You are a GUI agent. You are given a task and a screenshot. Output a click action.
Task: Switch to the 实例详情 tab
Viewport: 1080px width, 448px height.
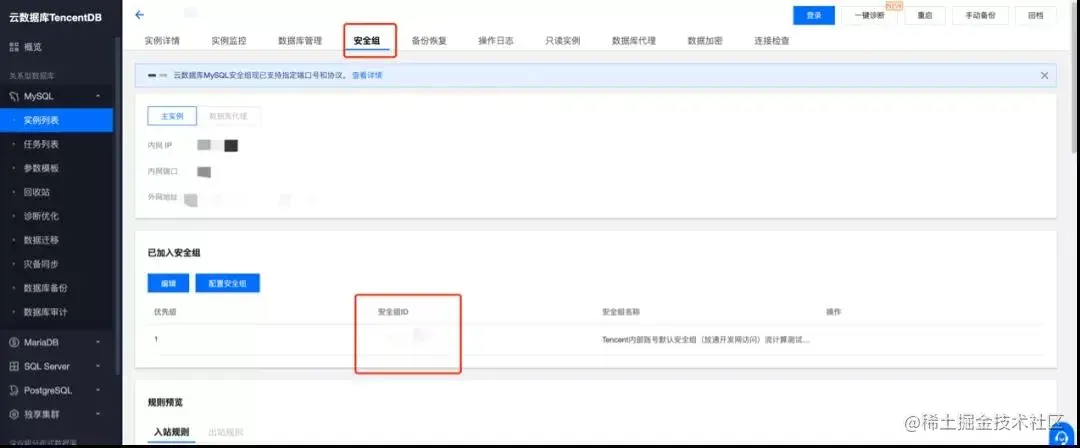pos(162,41)
